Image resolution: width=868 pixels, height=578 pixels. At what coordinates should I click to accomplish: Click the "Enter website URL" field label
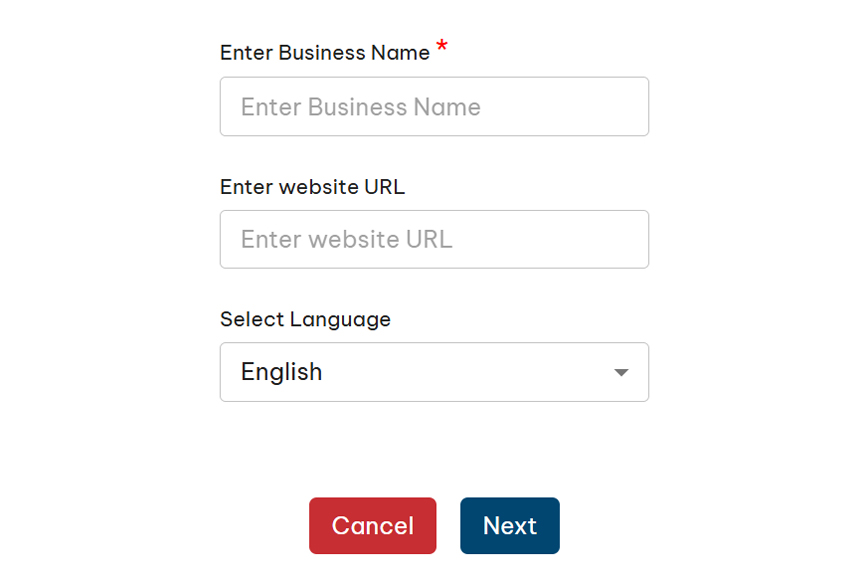point(312,186)
